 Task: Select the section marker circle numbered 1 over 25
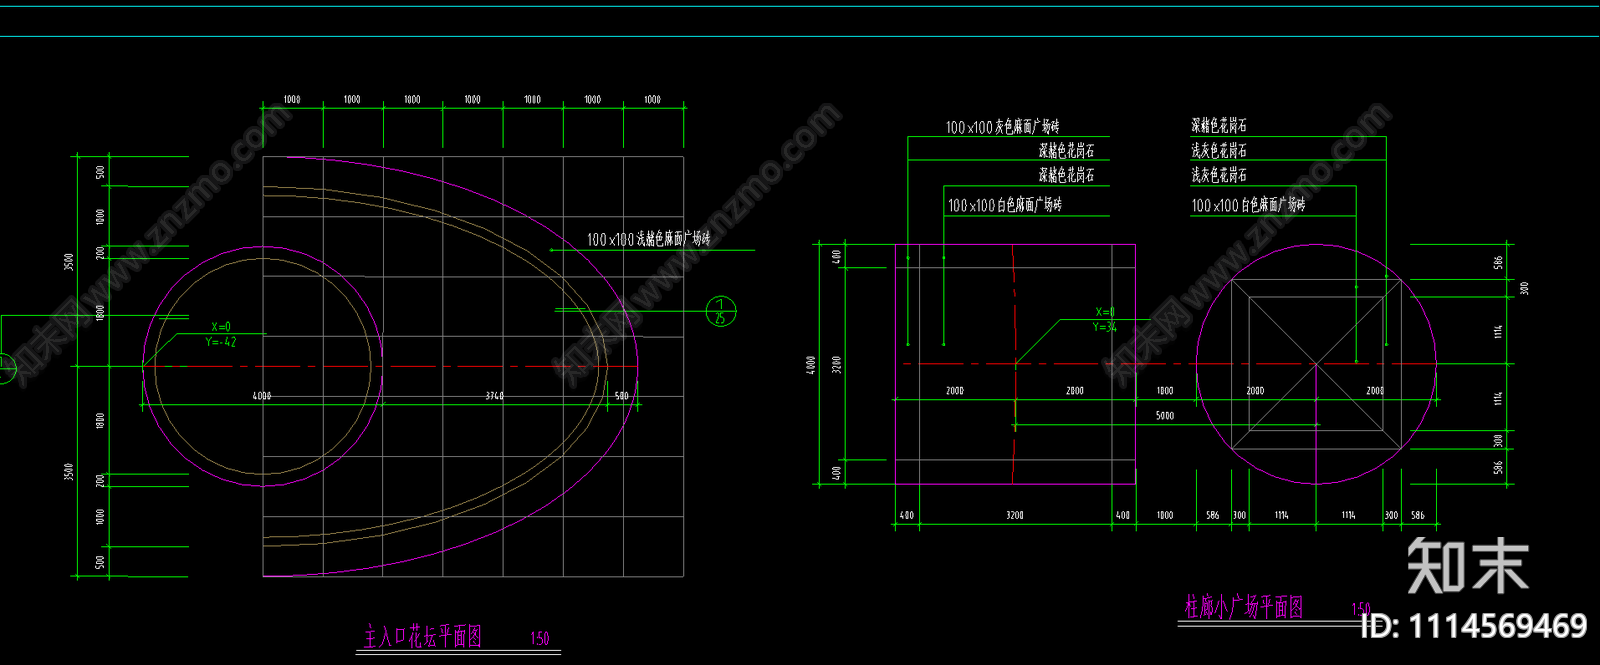coord(720,311)
